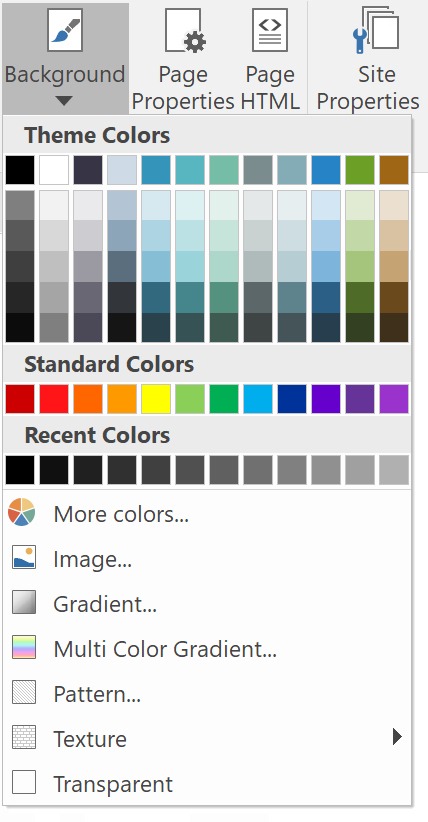428x822 pixels.
Task: Pick the yellow standard color swatch
Action: pyautogui.click(x=156, y=399)
